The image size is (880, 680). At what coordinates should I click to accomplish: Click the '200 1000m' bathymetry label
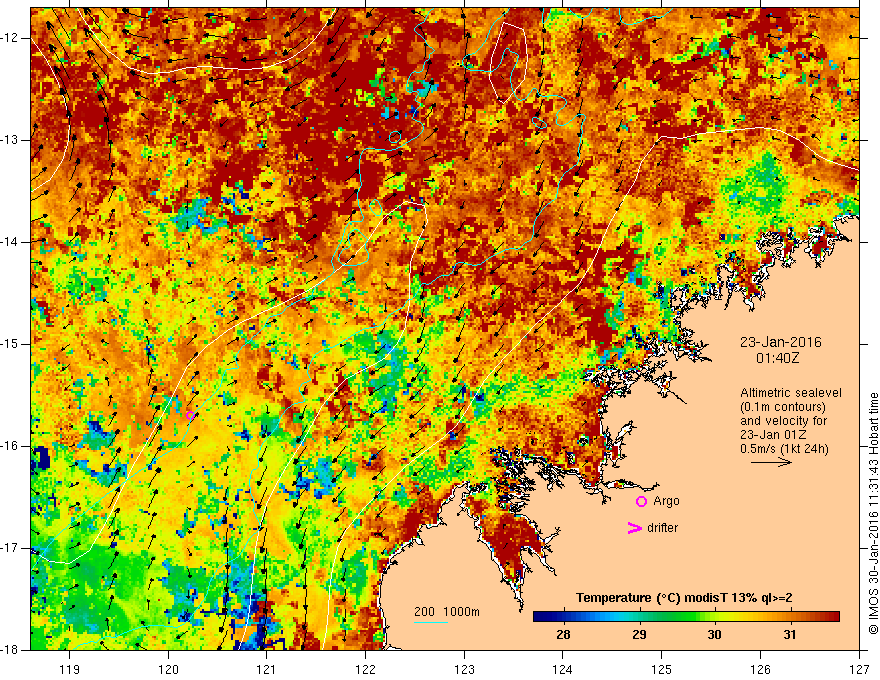[x=447, y=612]
